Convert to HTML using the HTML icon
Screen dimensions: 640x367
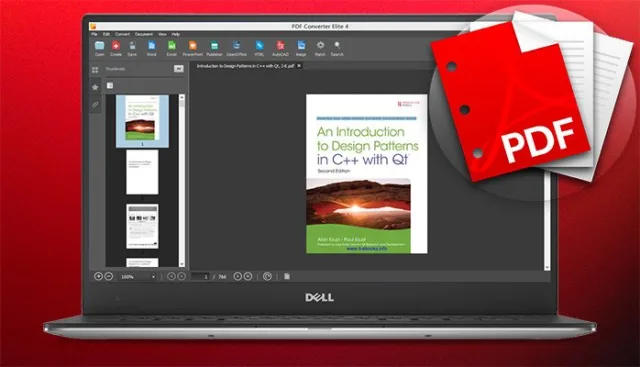click(259, 48)
